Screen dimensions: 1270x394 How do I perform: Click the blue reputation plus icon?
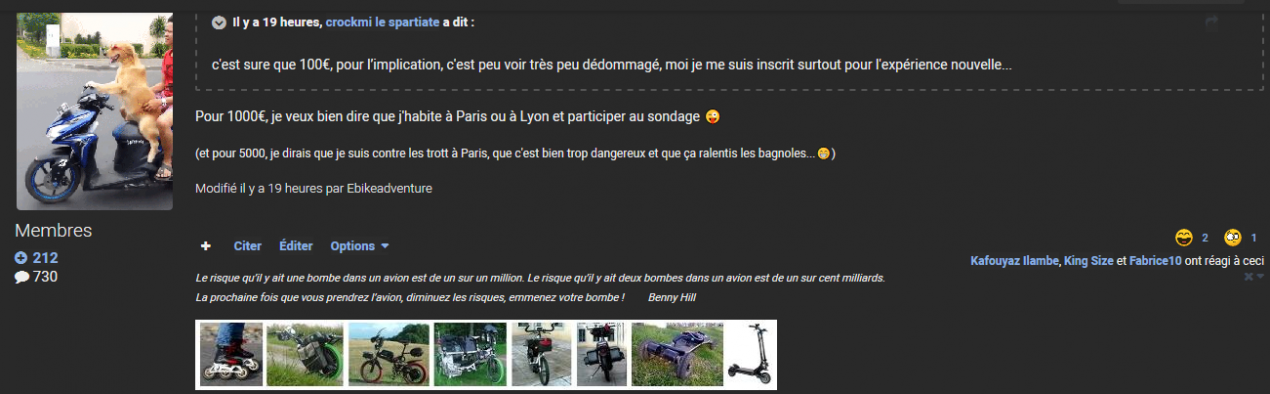tap(21, 258)
